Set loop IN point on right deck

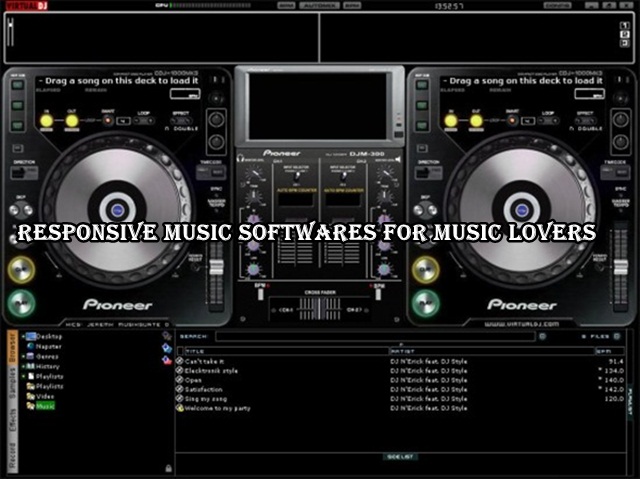[451, 121]
